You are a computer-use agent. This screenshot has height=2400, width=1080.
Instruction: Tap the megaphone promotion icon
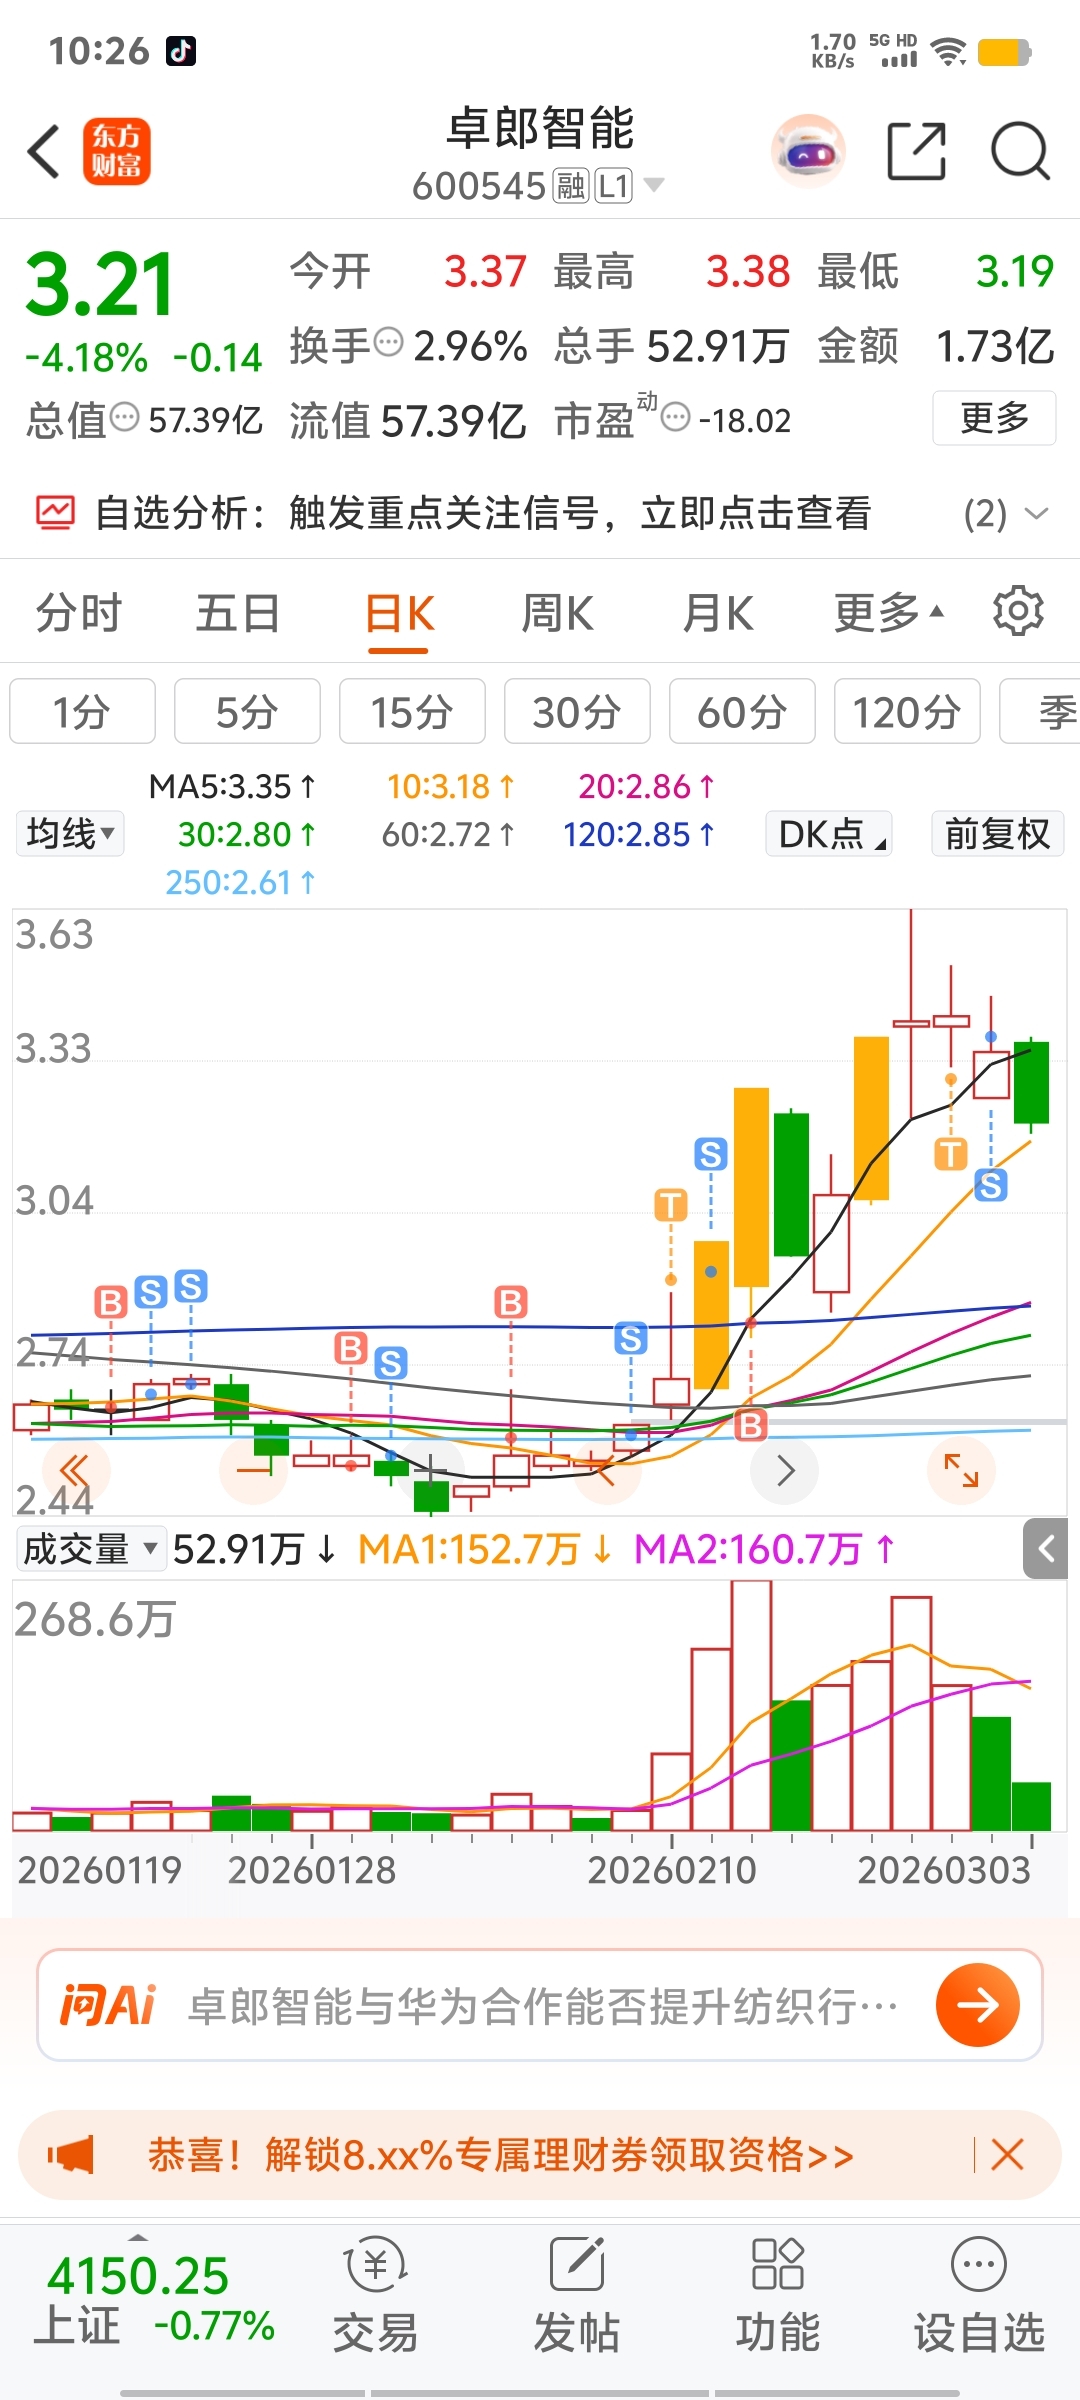[71, 2155]
